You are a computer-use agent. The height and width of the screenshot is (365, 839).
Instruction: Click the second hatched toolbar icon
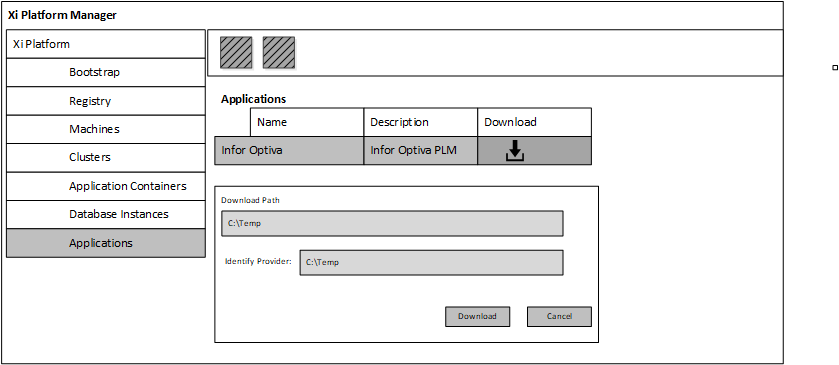coord(279,52)
